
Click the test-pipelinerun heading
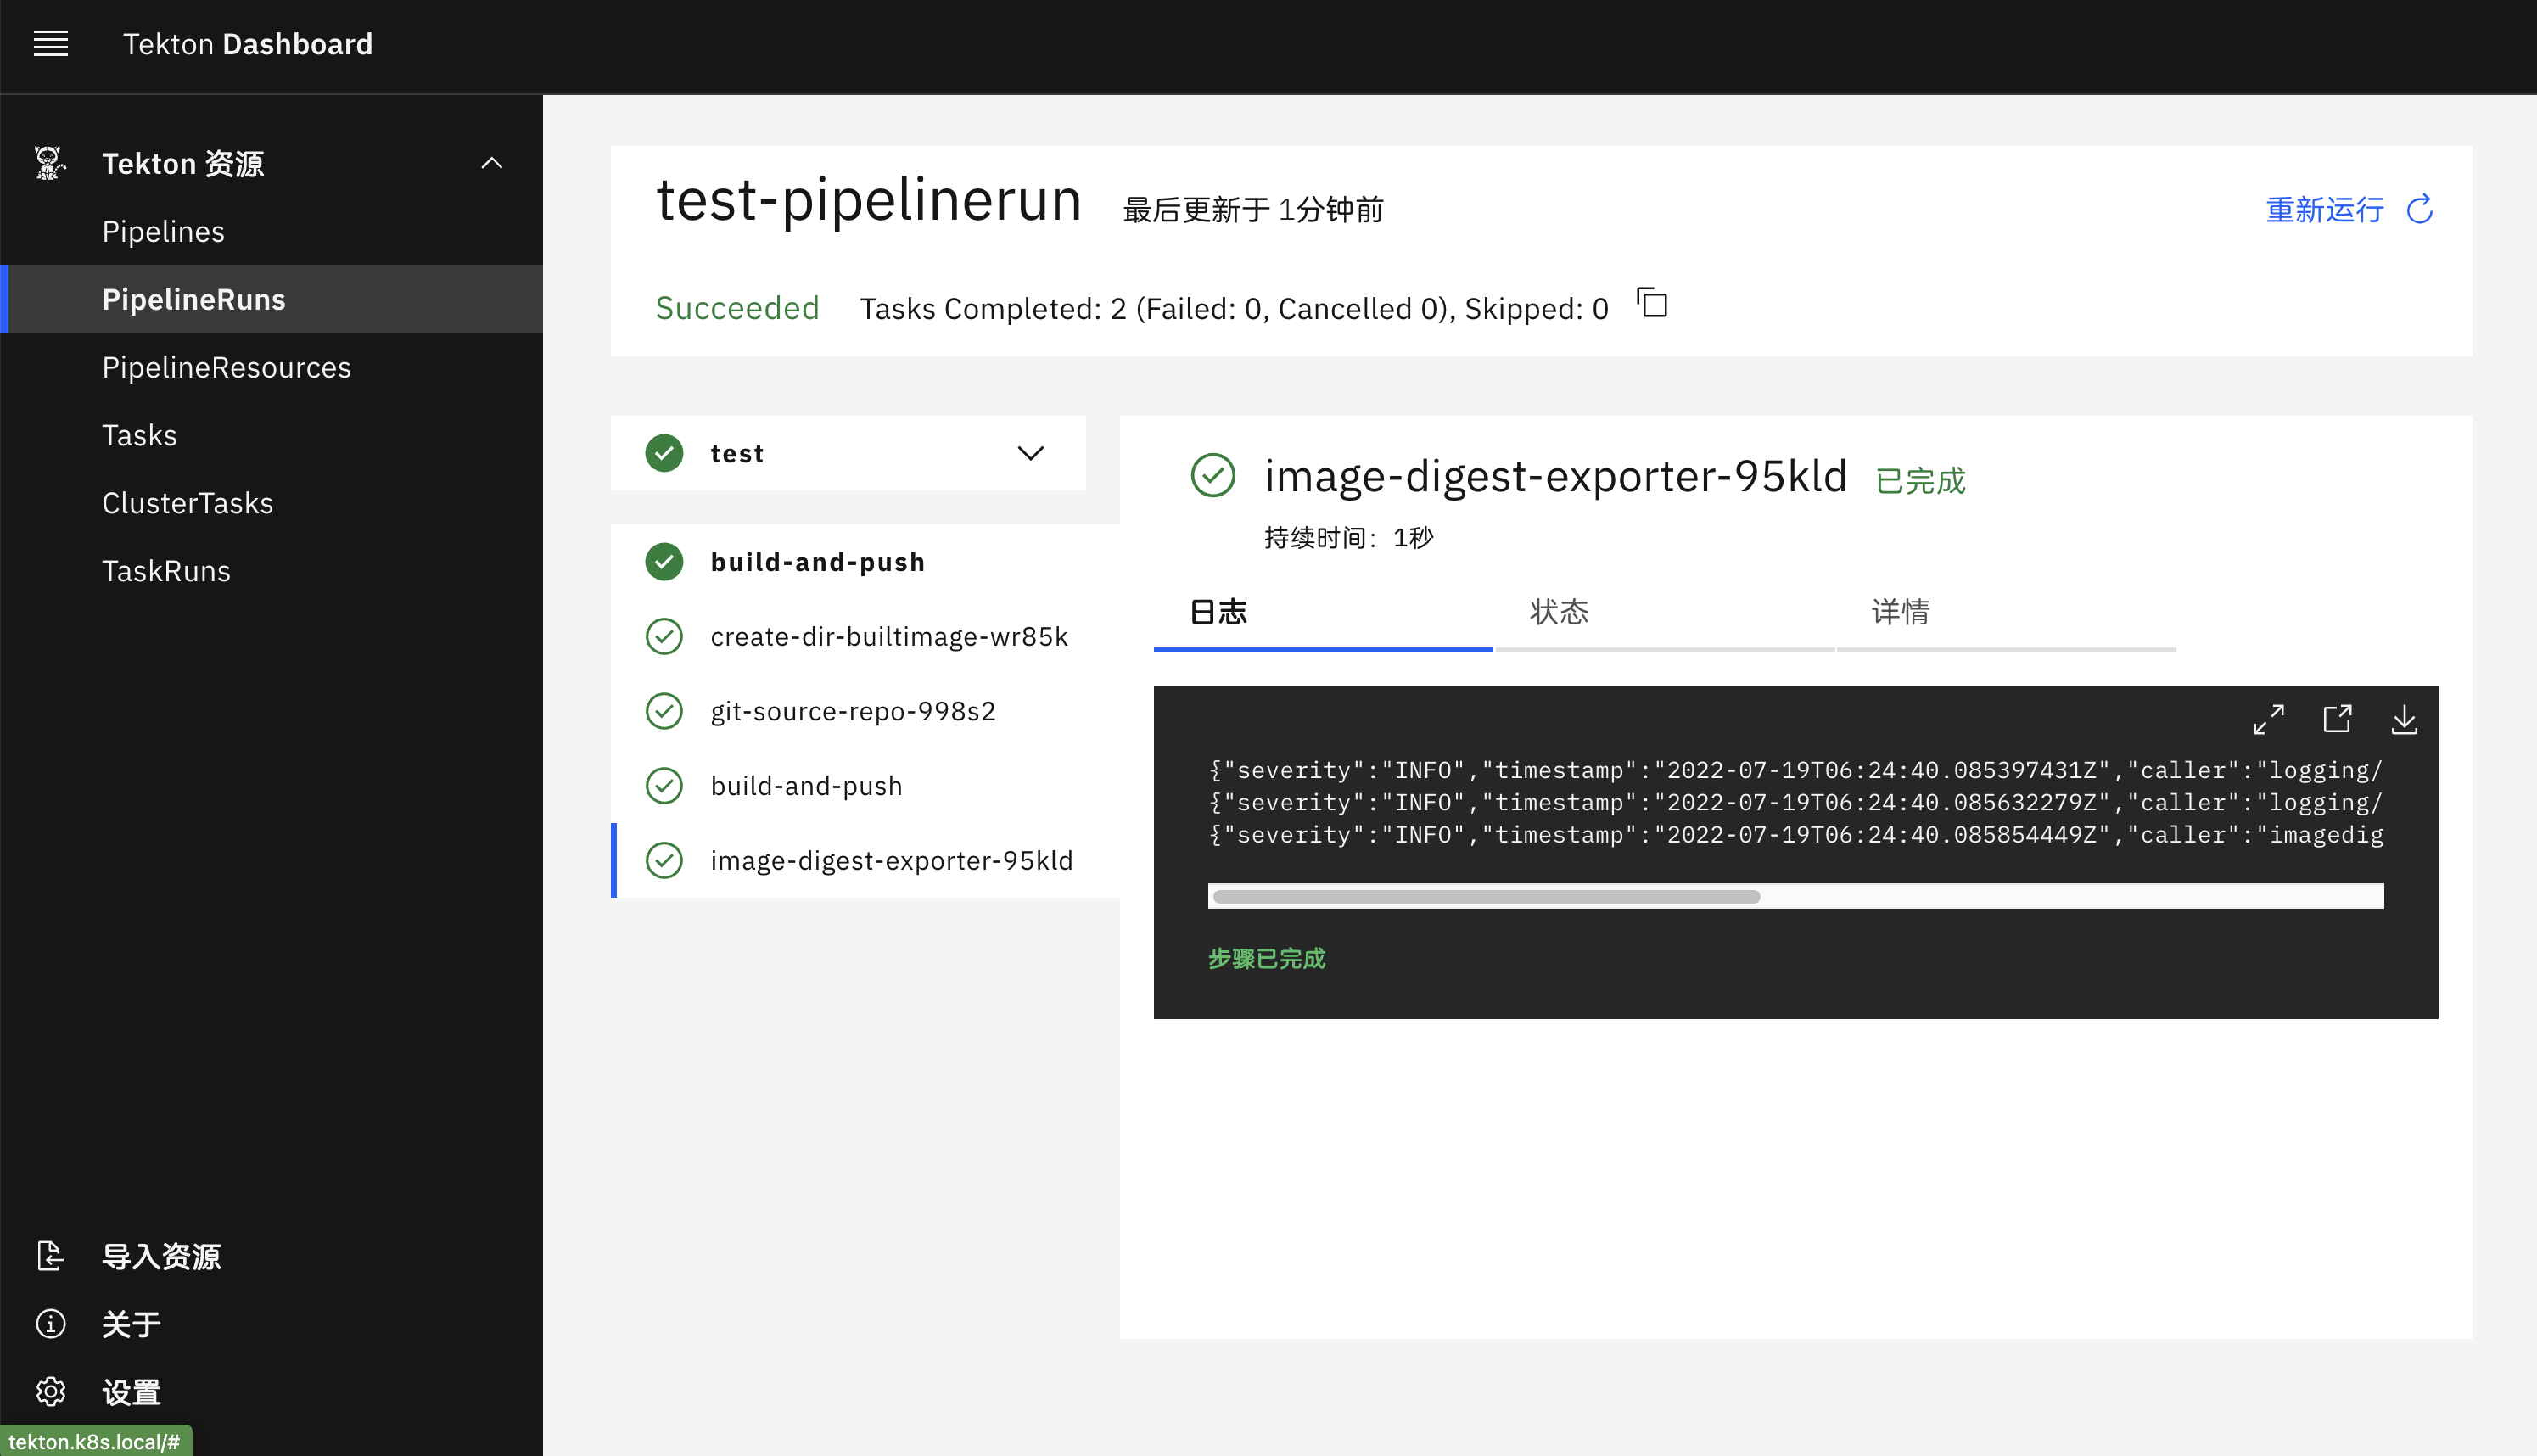click(869, 200)
